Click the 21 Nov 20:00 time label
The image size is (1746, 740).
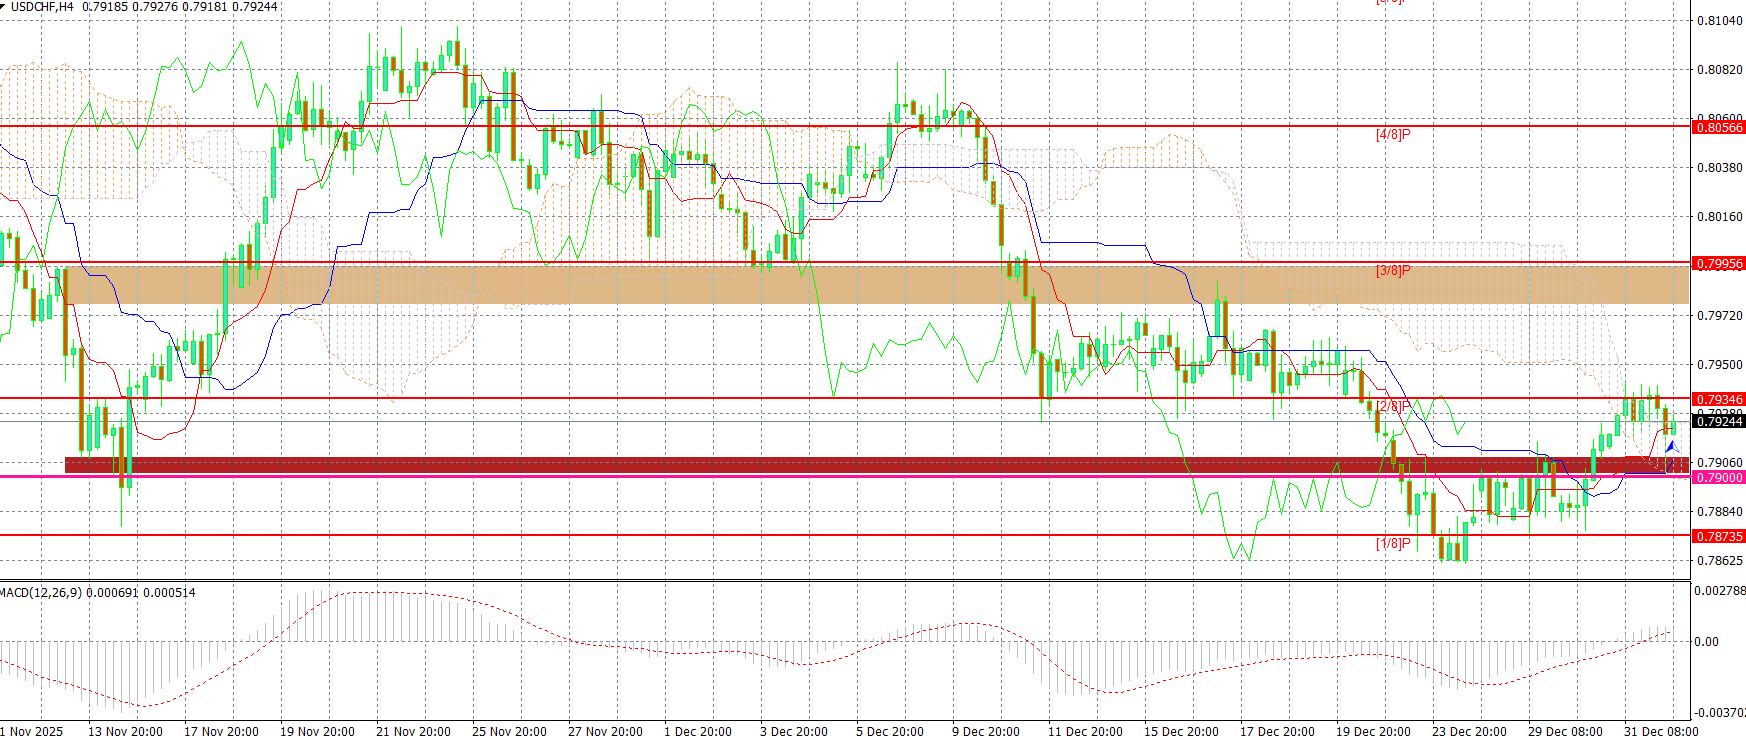click(413, 731)
